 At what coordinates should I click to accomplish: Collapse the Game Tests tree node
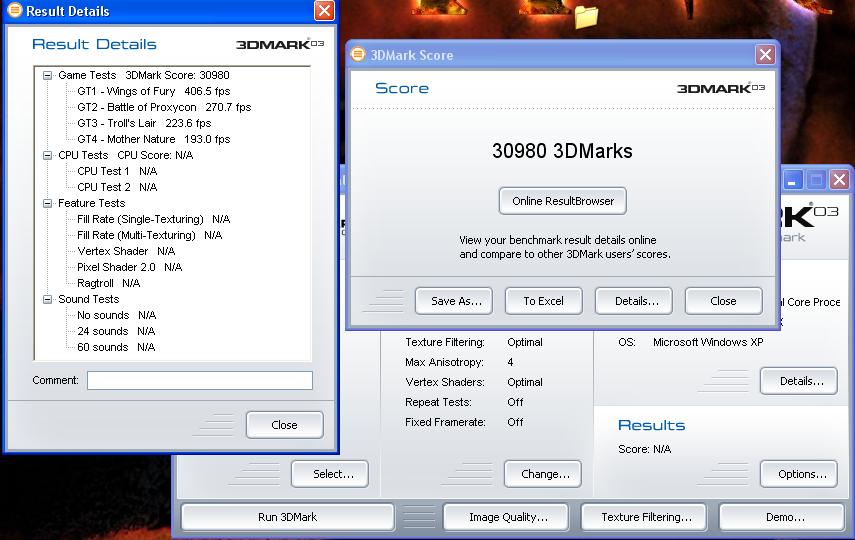click(47, 75)
